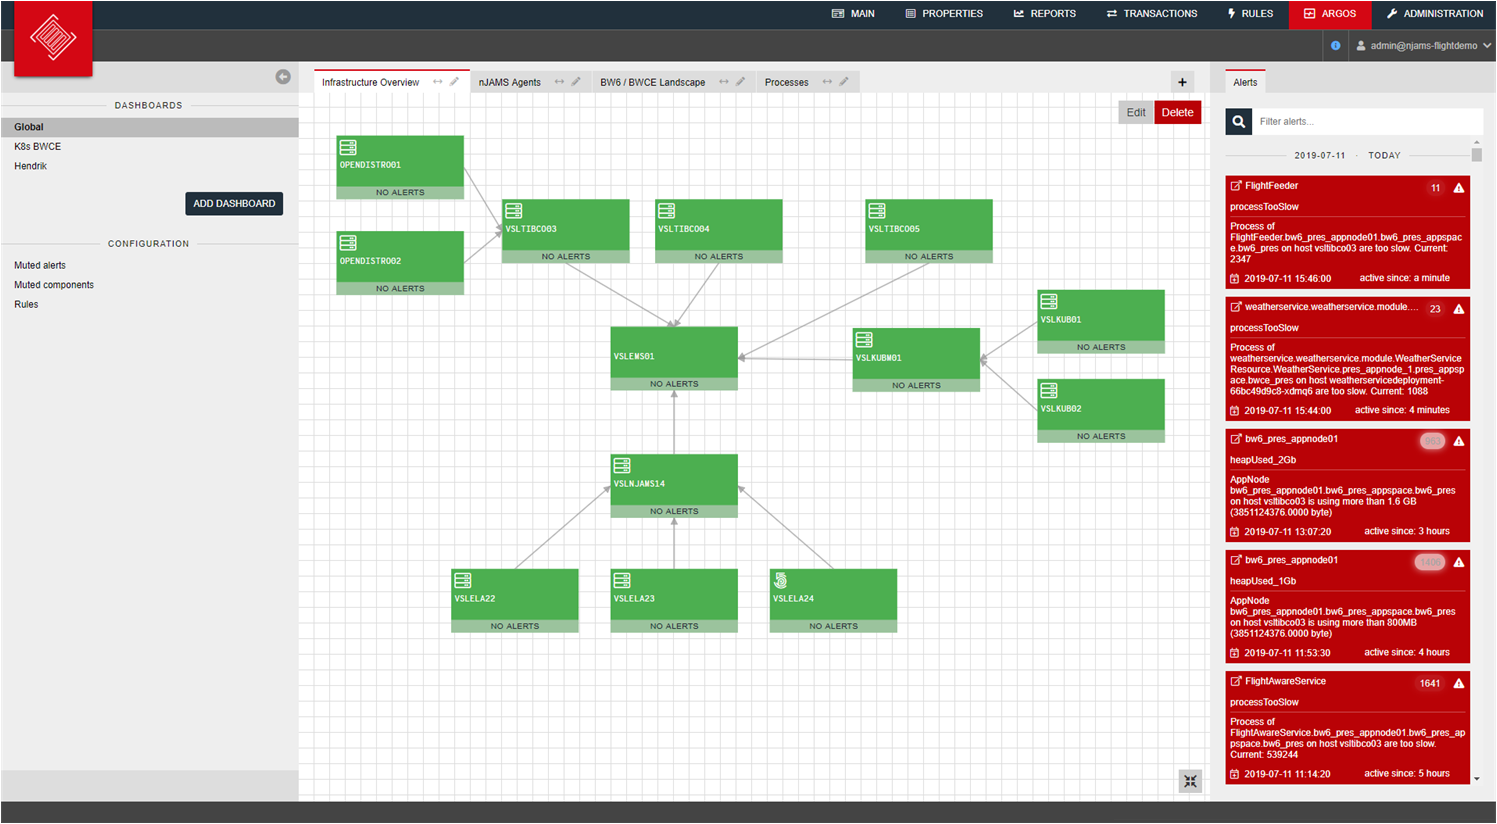Select the OPENDISTR002 server node
Image resolution: width=1497 pixels, height=824 pixels.
pos(400,263)
